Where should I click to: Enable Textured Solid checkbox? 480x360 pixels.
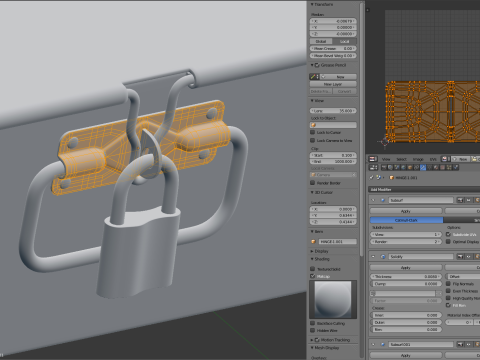click(313, 269)
